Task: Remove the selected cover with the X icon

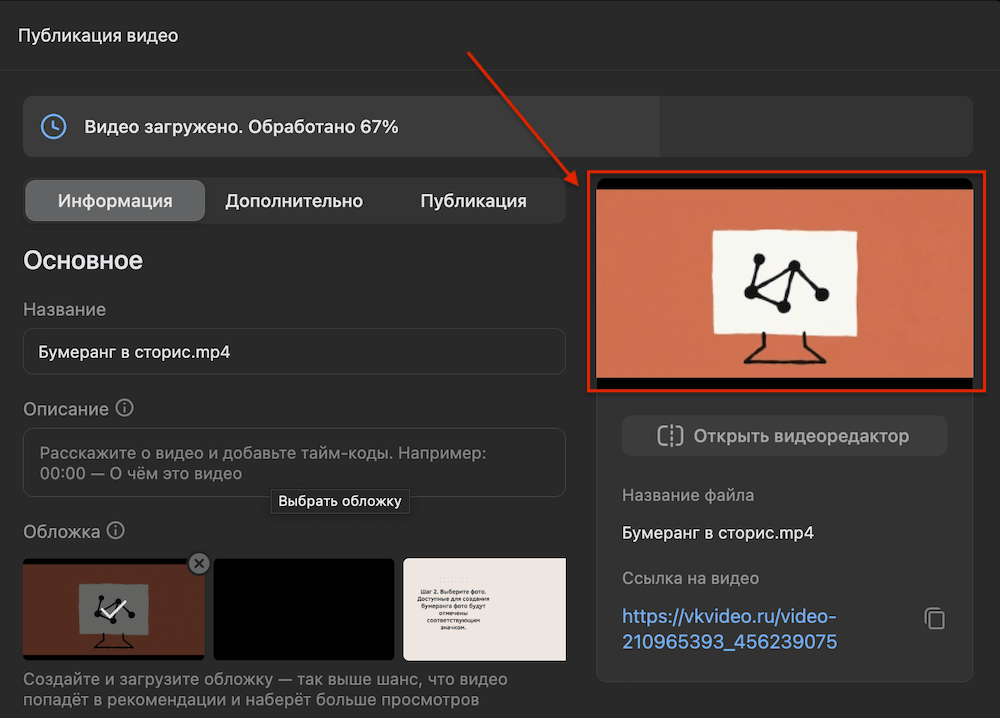Action: [199, 563]
